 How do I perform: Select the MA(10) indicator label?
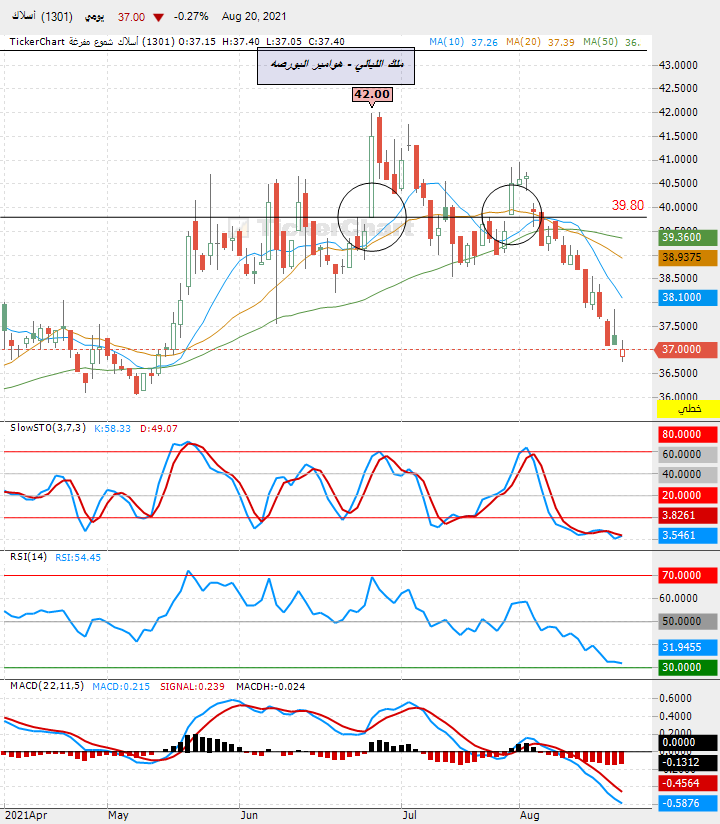(x=447, y=42)
